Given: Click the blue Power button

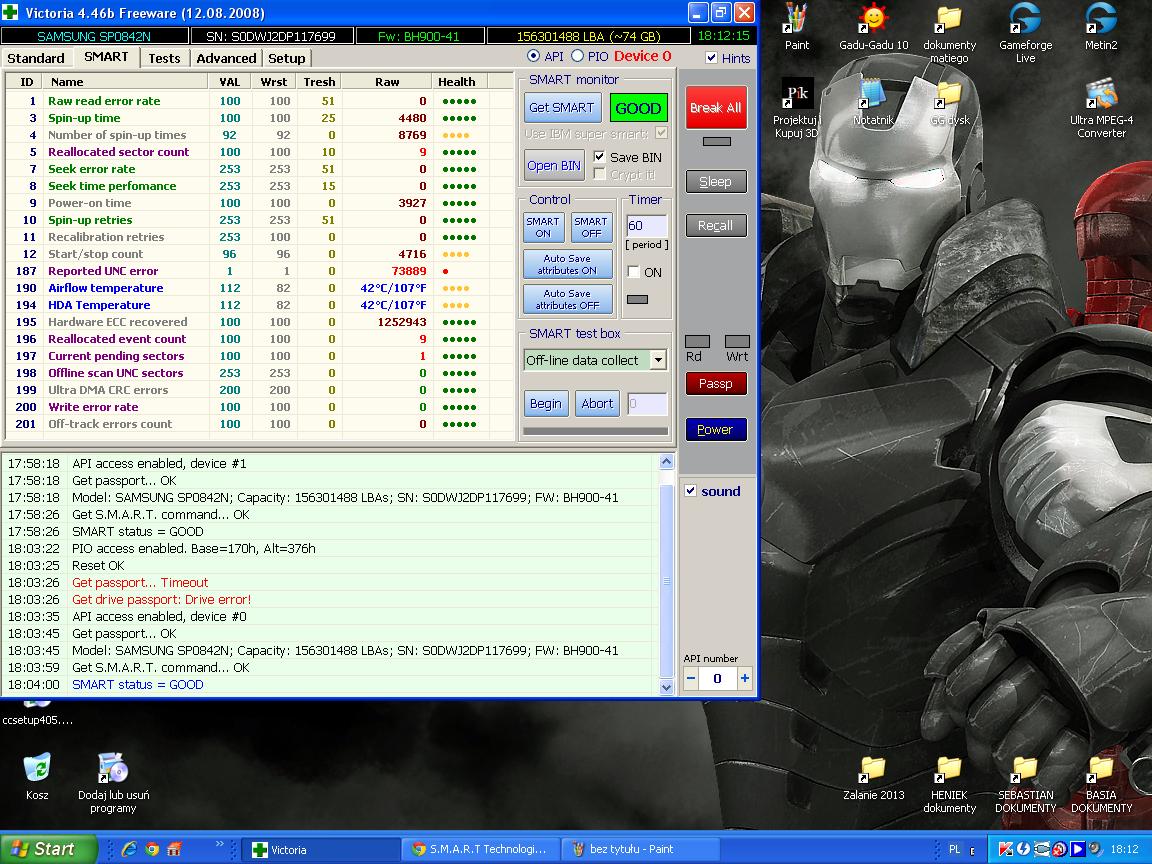Looking at the screenshot, I should (x=716, y=430).
